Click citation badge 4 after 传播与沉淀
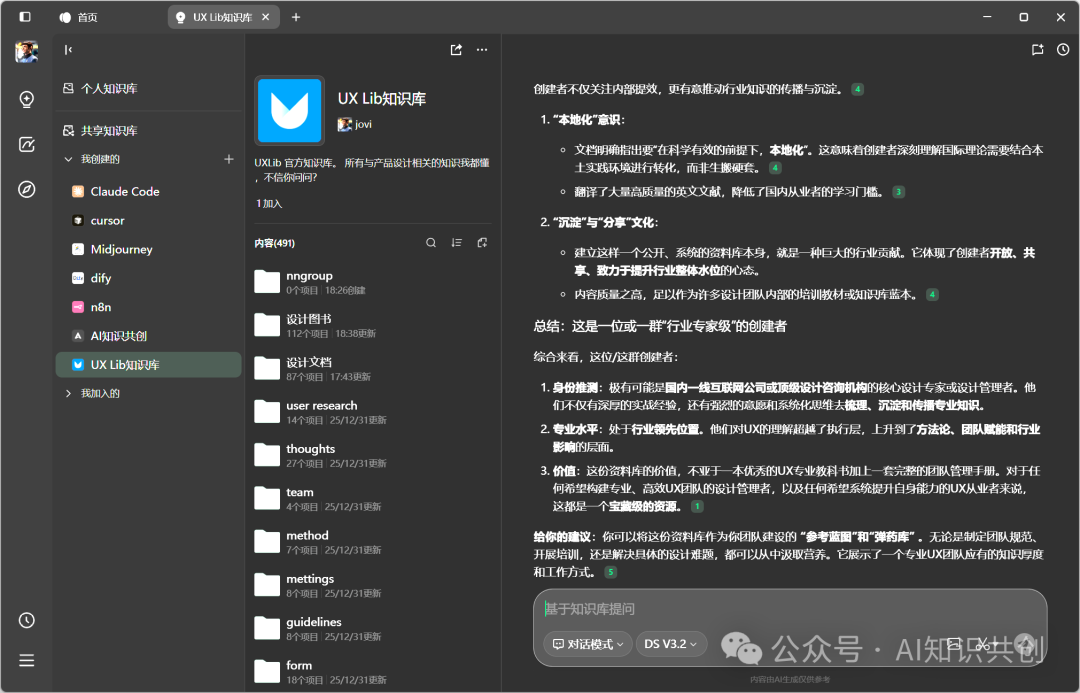The width and height of the screenshot is (1080, 693). [x=858, y=90]
